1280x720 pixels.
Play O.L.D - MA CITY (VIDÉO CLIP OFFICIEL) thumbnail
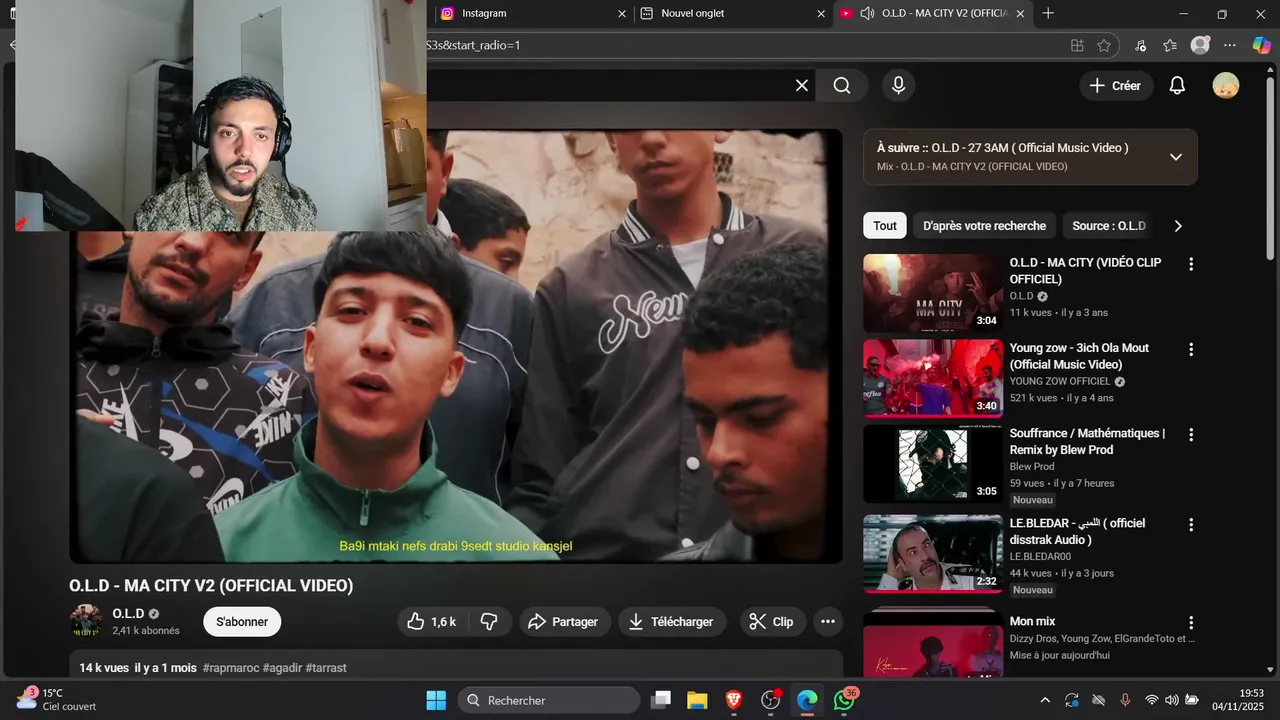click(x=933, y=293)
